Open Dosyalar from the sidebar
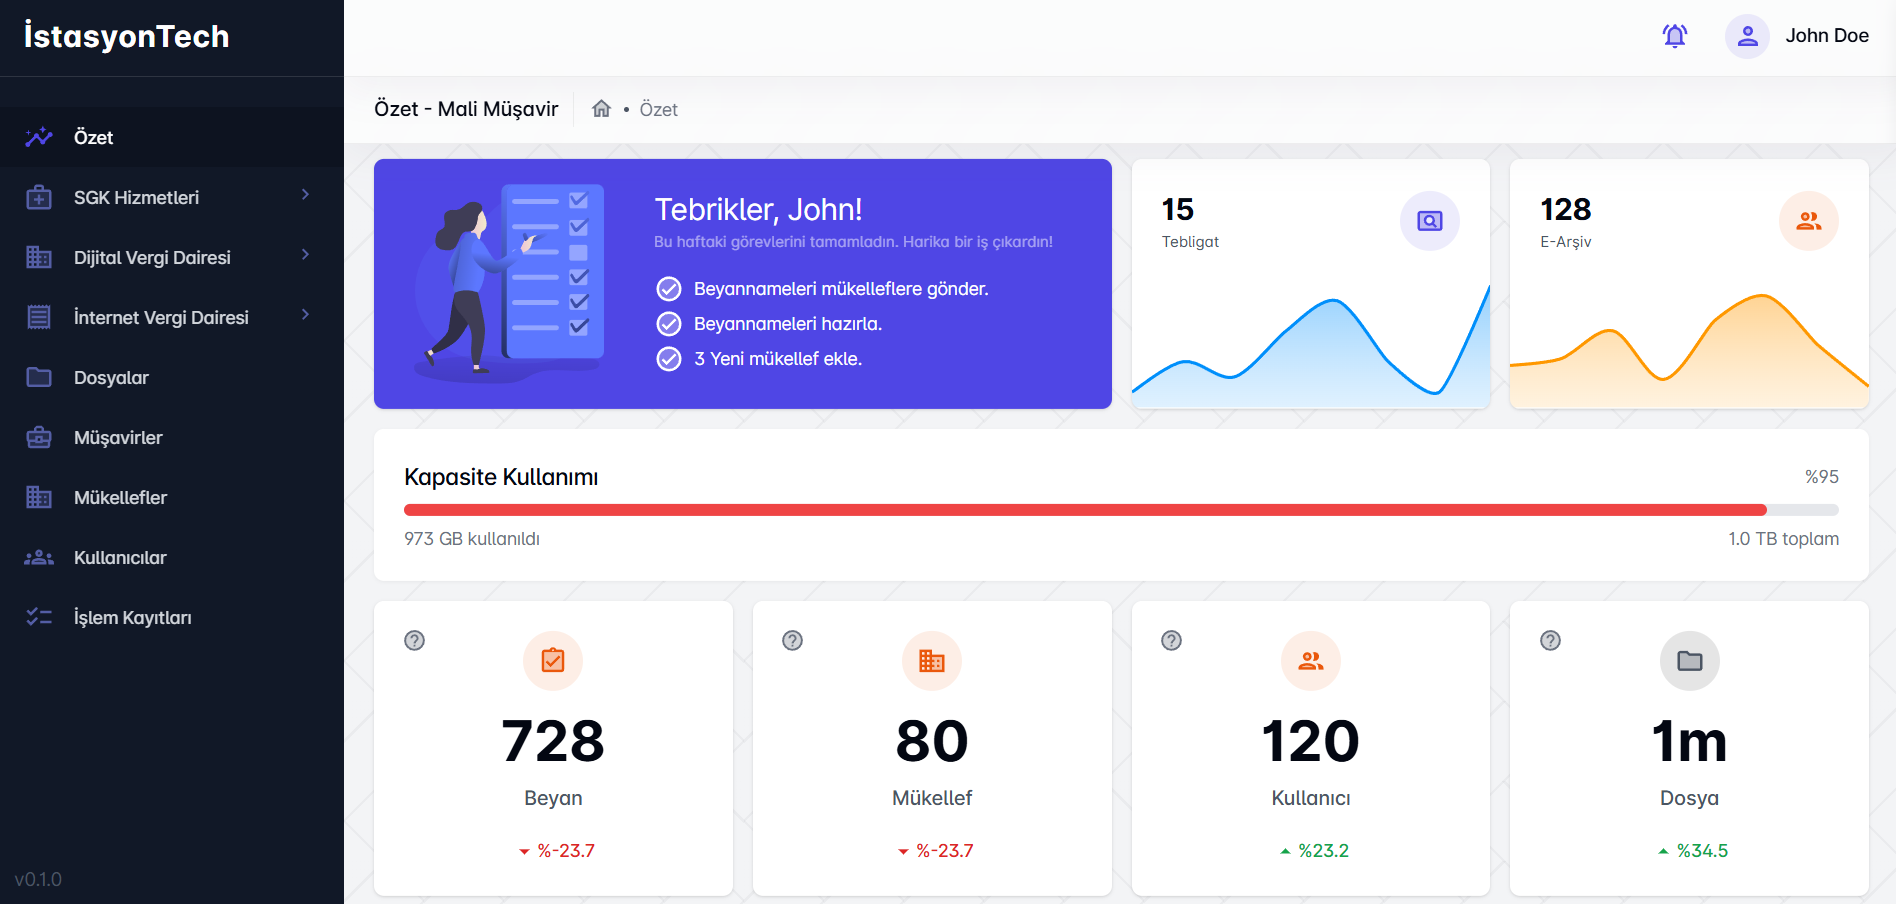1896x904 pixels. pos(111,377)
